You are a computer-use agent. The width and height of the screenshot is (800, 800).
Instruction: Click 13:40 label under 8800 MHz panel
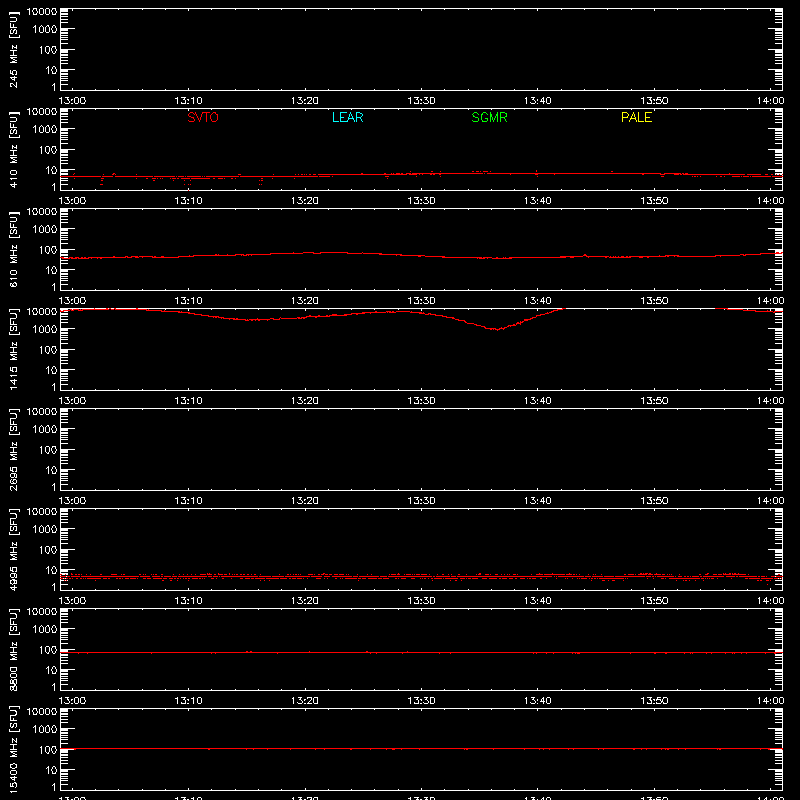pos(537,701)
